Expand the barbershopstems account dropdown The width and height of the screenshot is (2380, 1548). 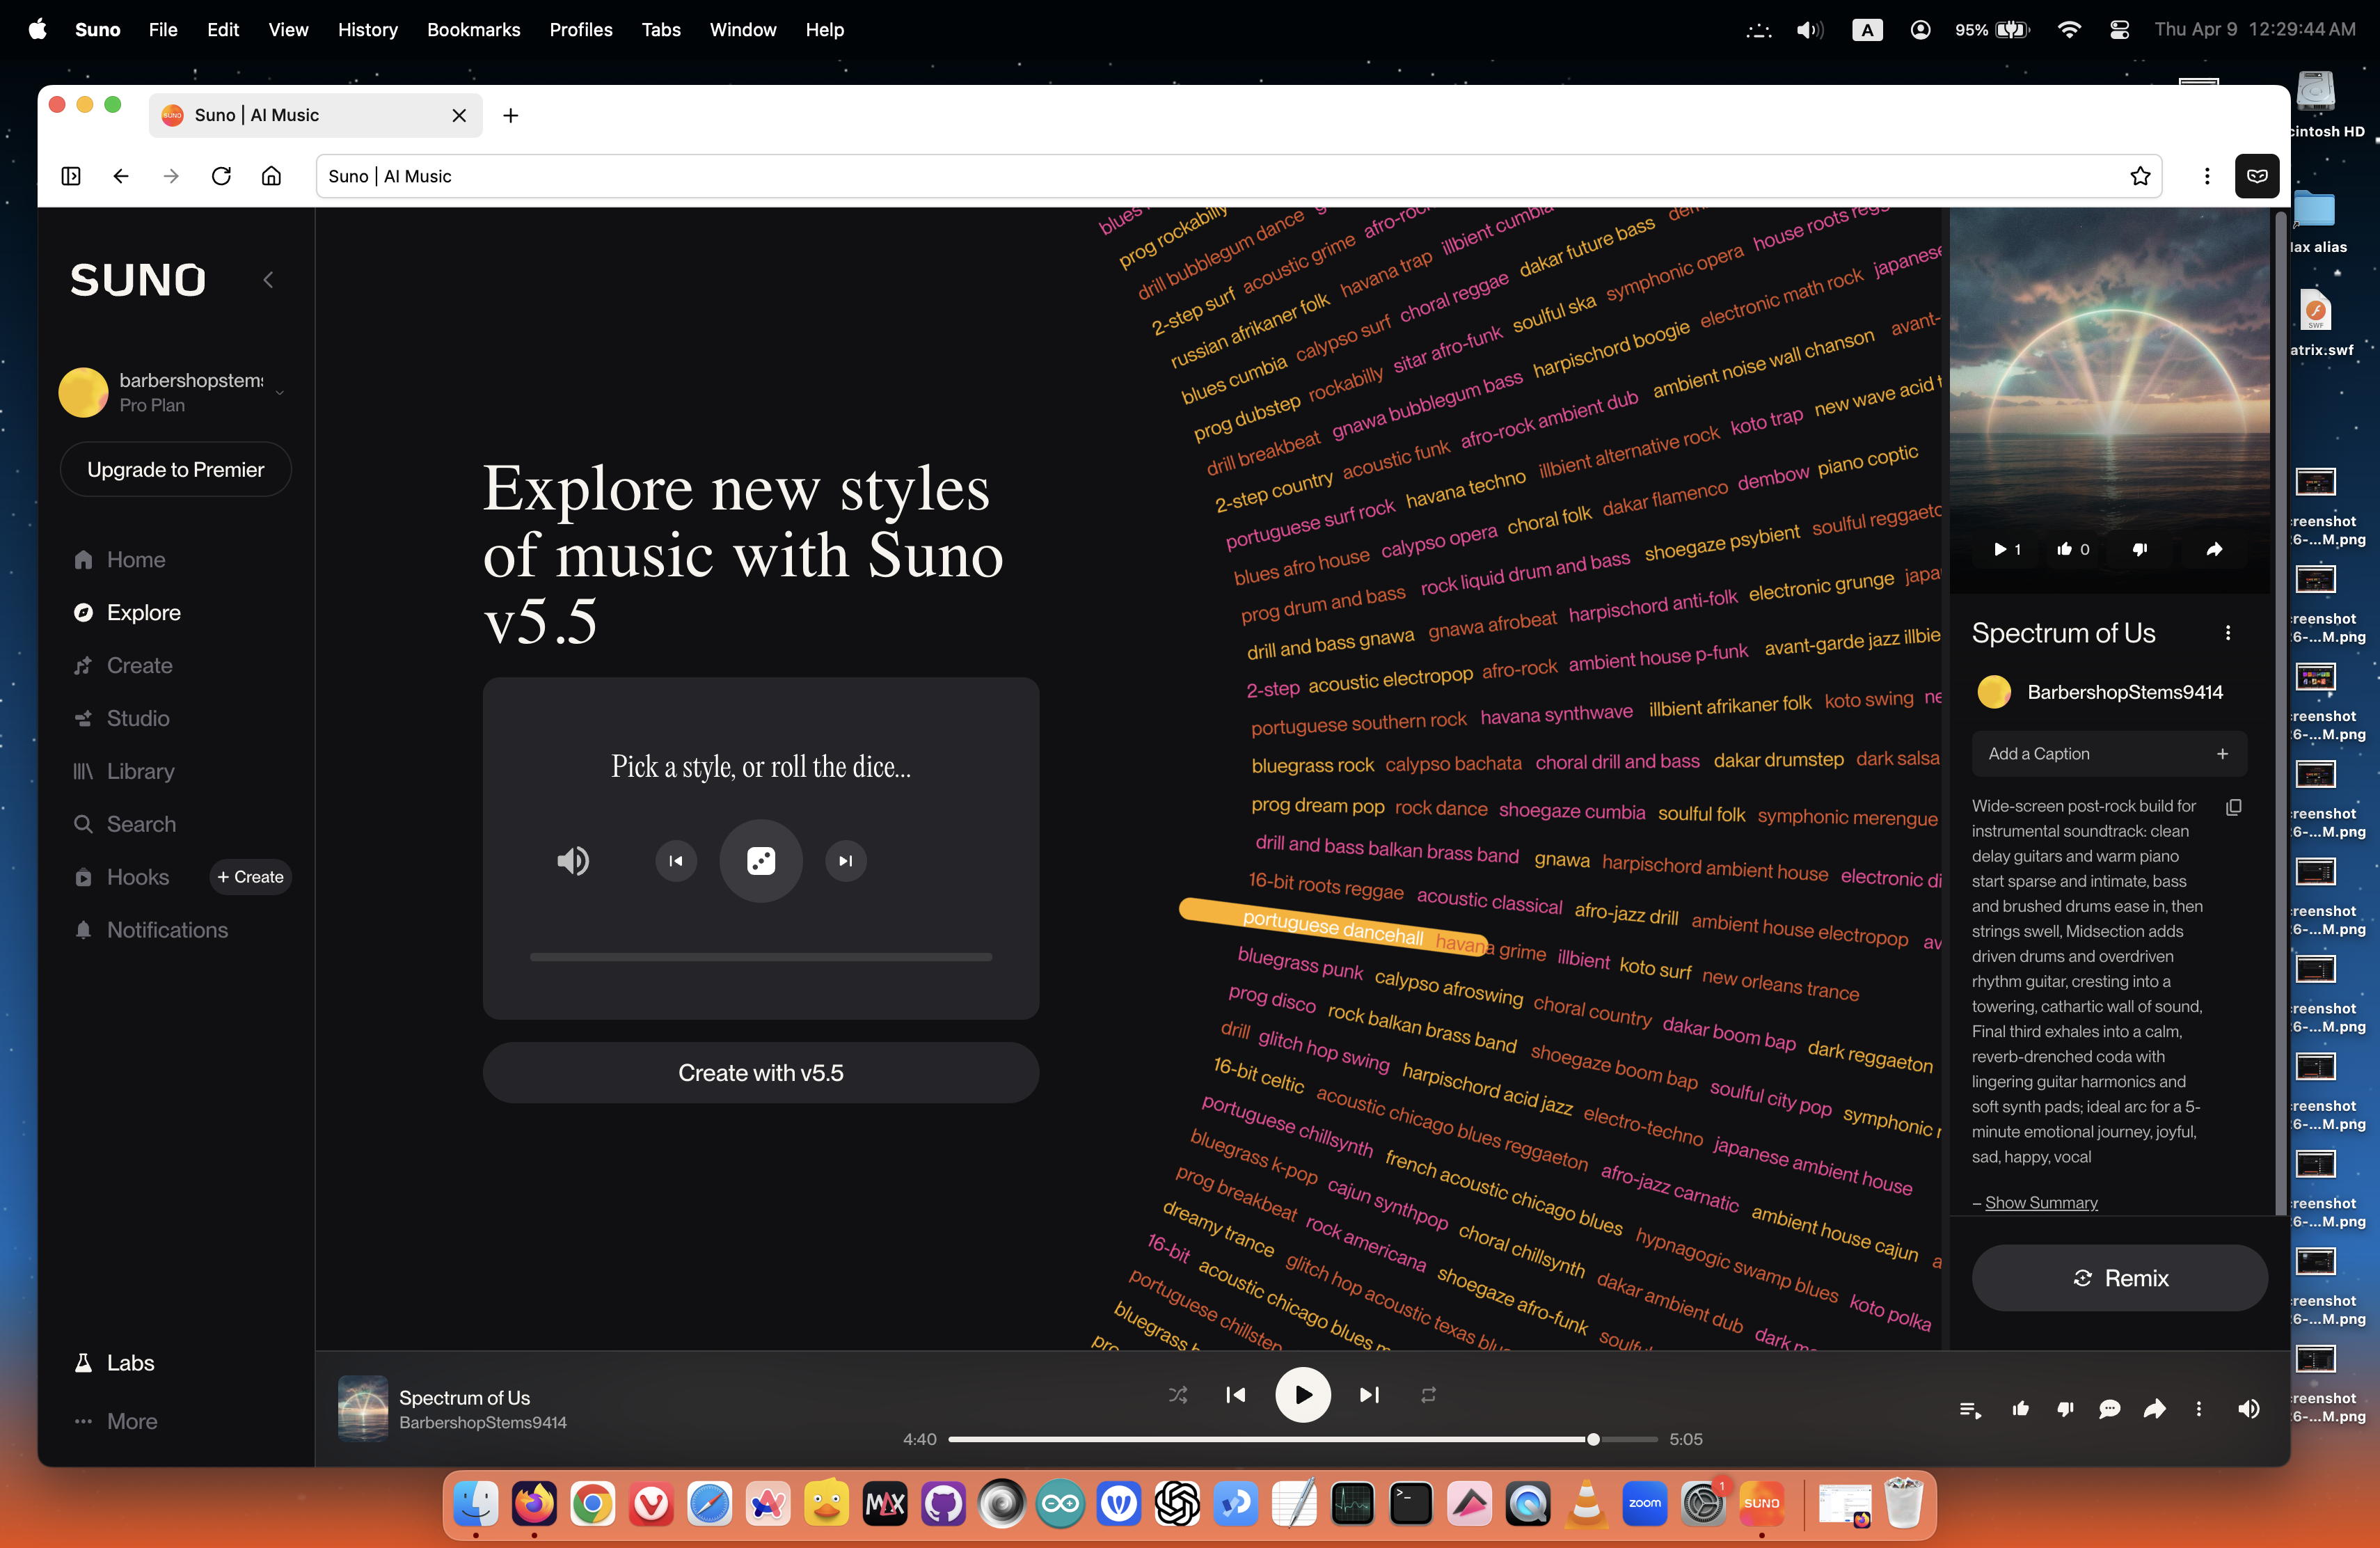pyautogui.click(x=280, y=392)
